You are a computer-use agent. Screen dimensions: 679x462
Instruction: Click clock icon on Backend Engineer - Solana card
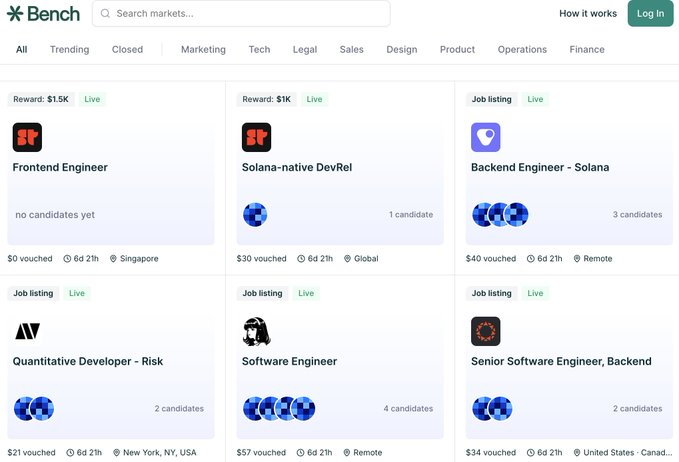pyautogui.click(x=530, y=258)
